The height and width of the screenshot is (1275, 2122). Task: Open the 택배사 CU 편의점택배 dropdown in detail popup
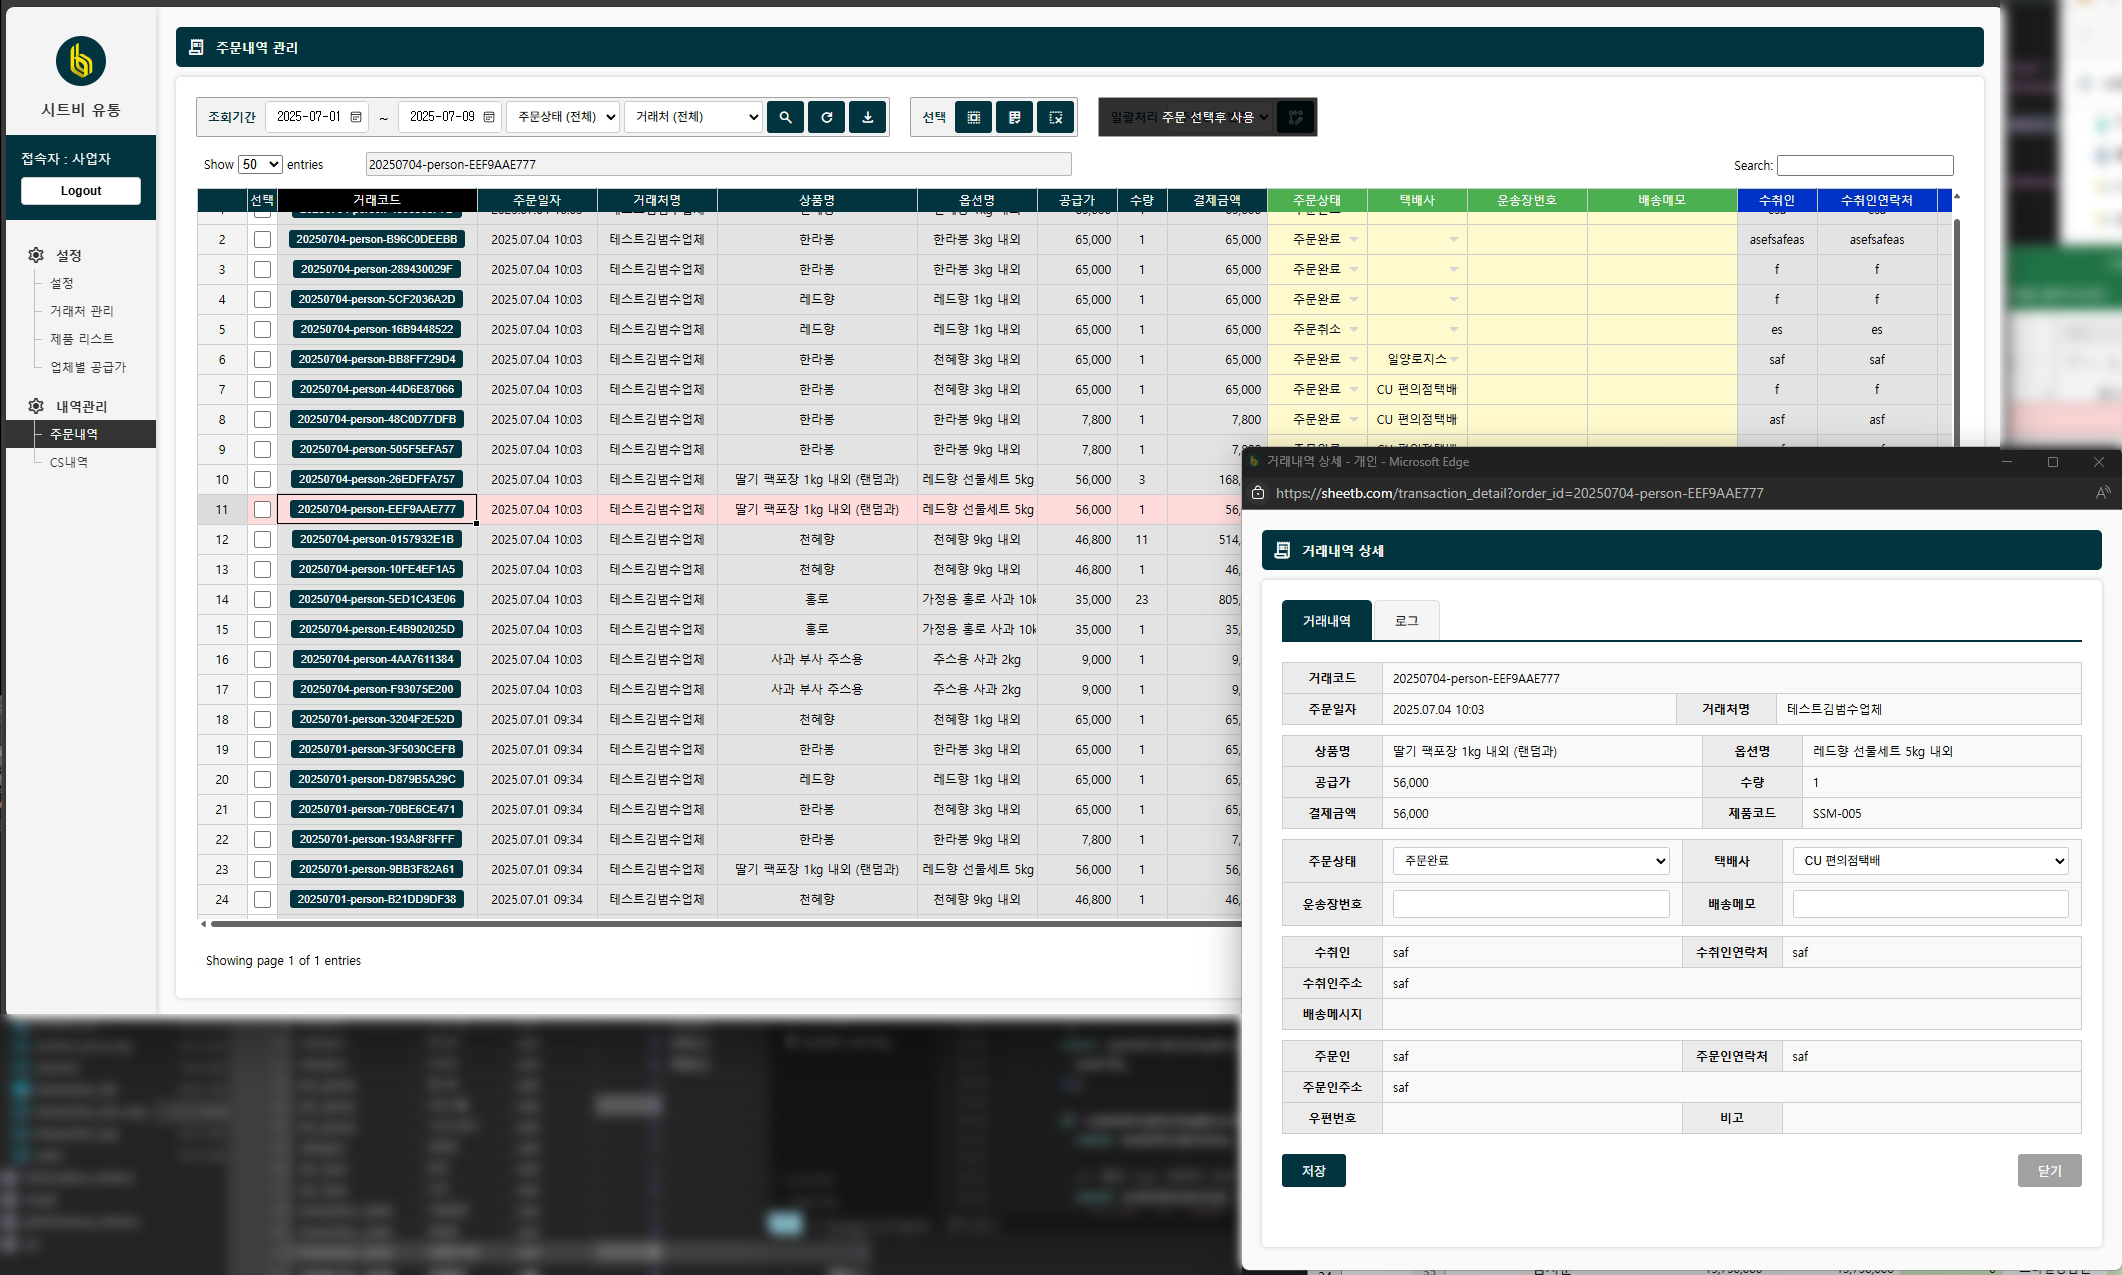1930,861
